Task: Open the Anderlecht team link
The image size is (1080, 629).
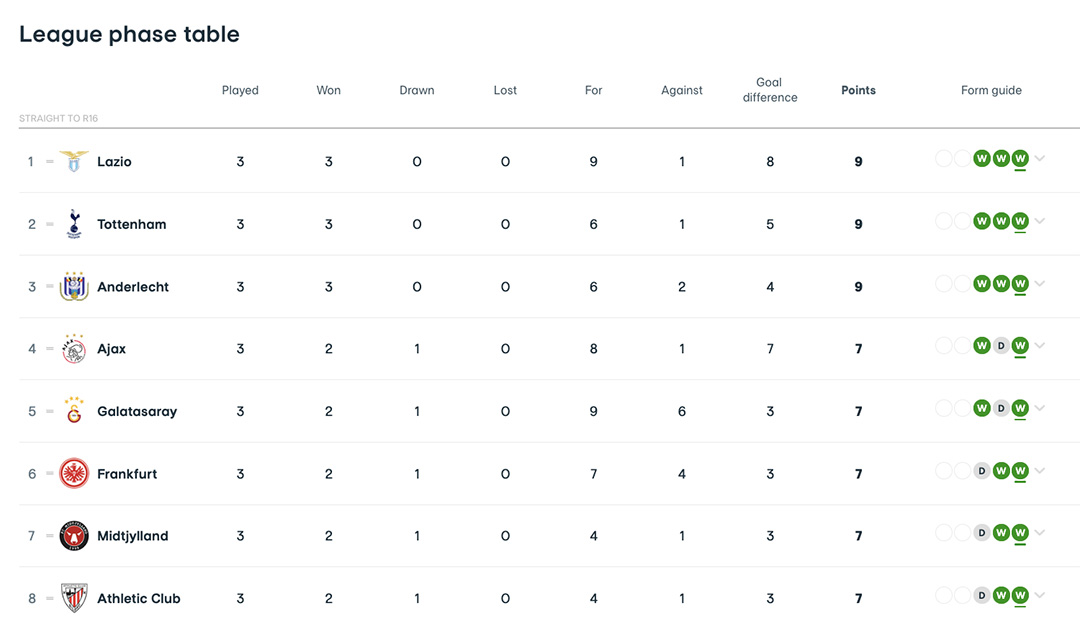Action: [133, 287]
